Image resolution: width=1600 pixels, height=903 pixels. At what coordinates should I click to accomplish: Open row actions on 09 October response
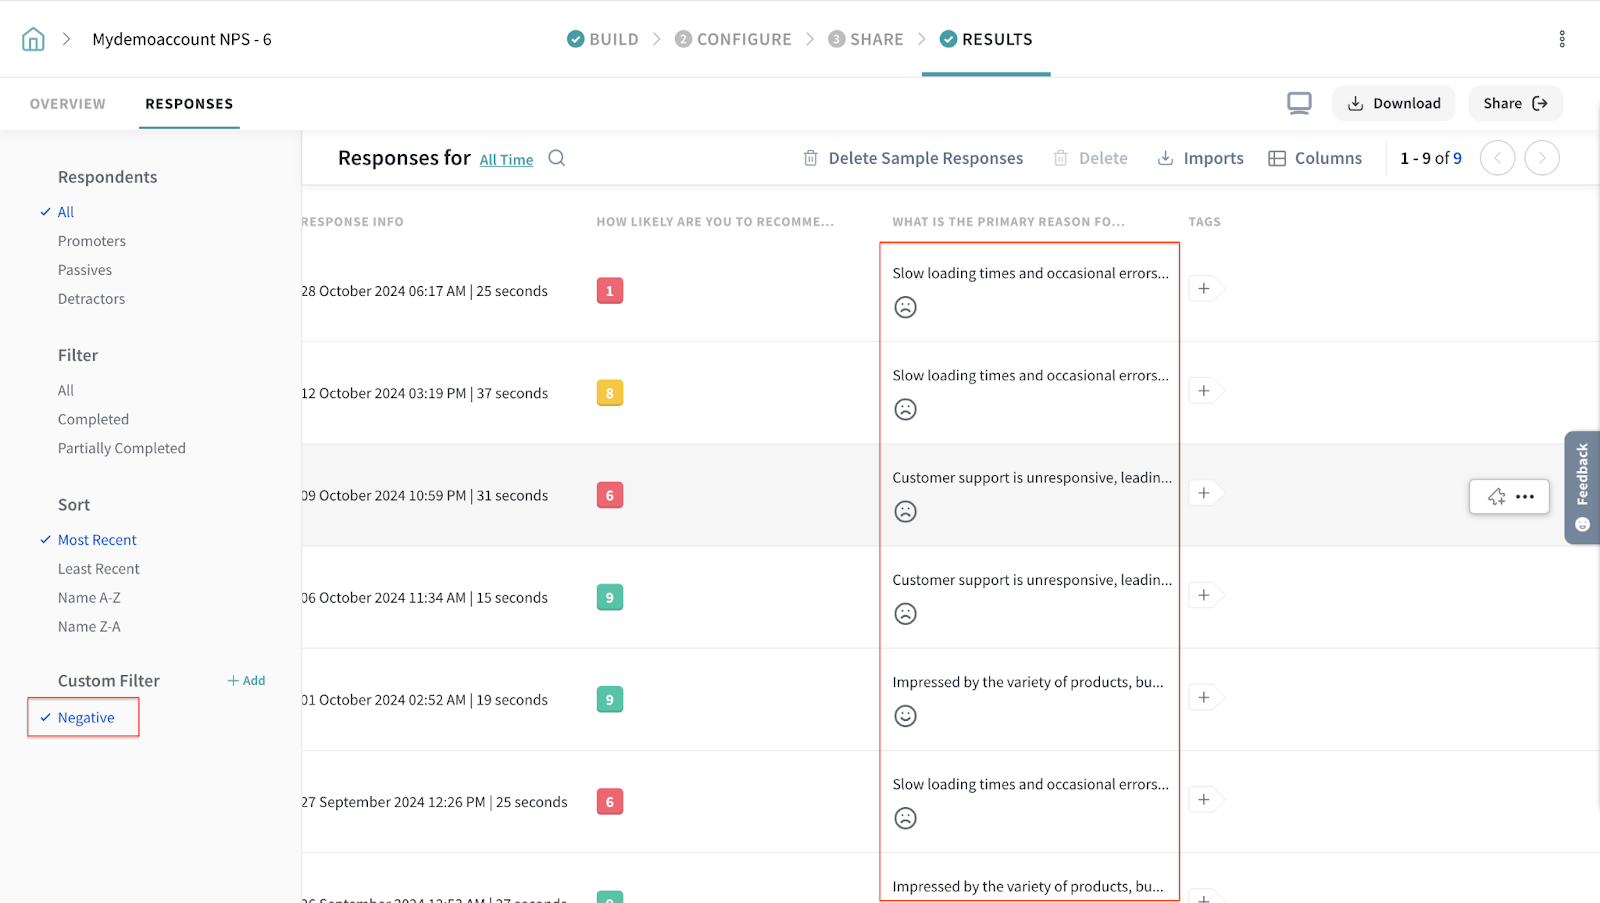1524,497
